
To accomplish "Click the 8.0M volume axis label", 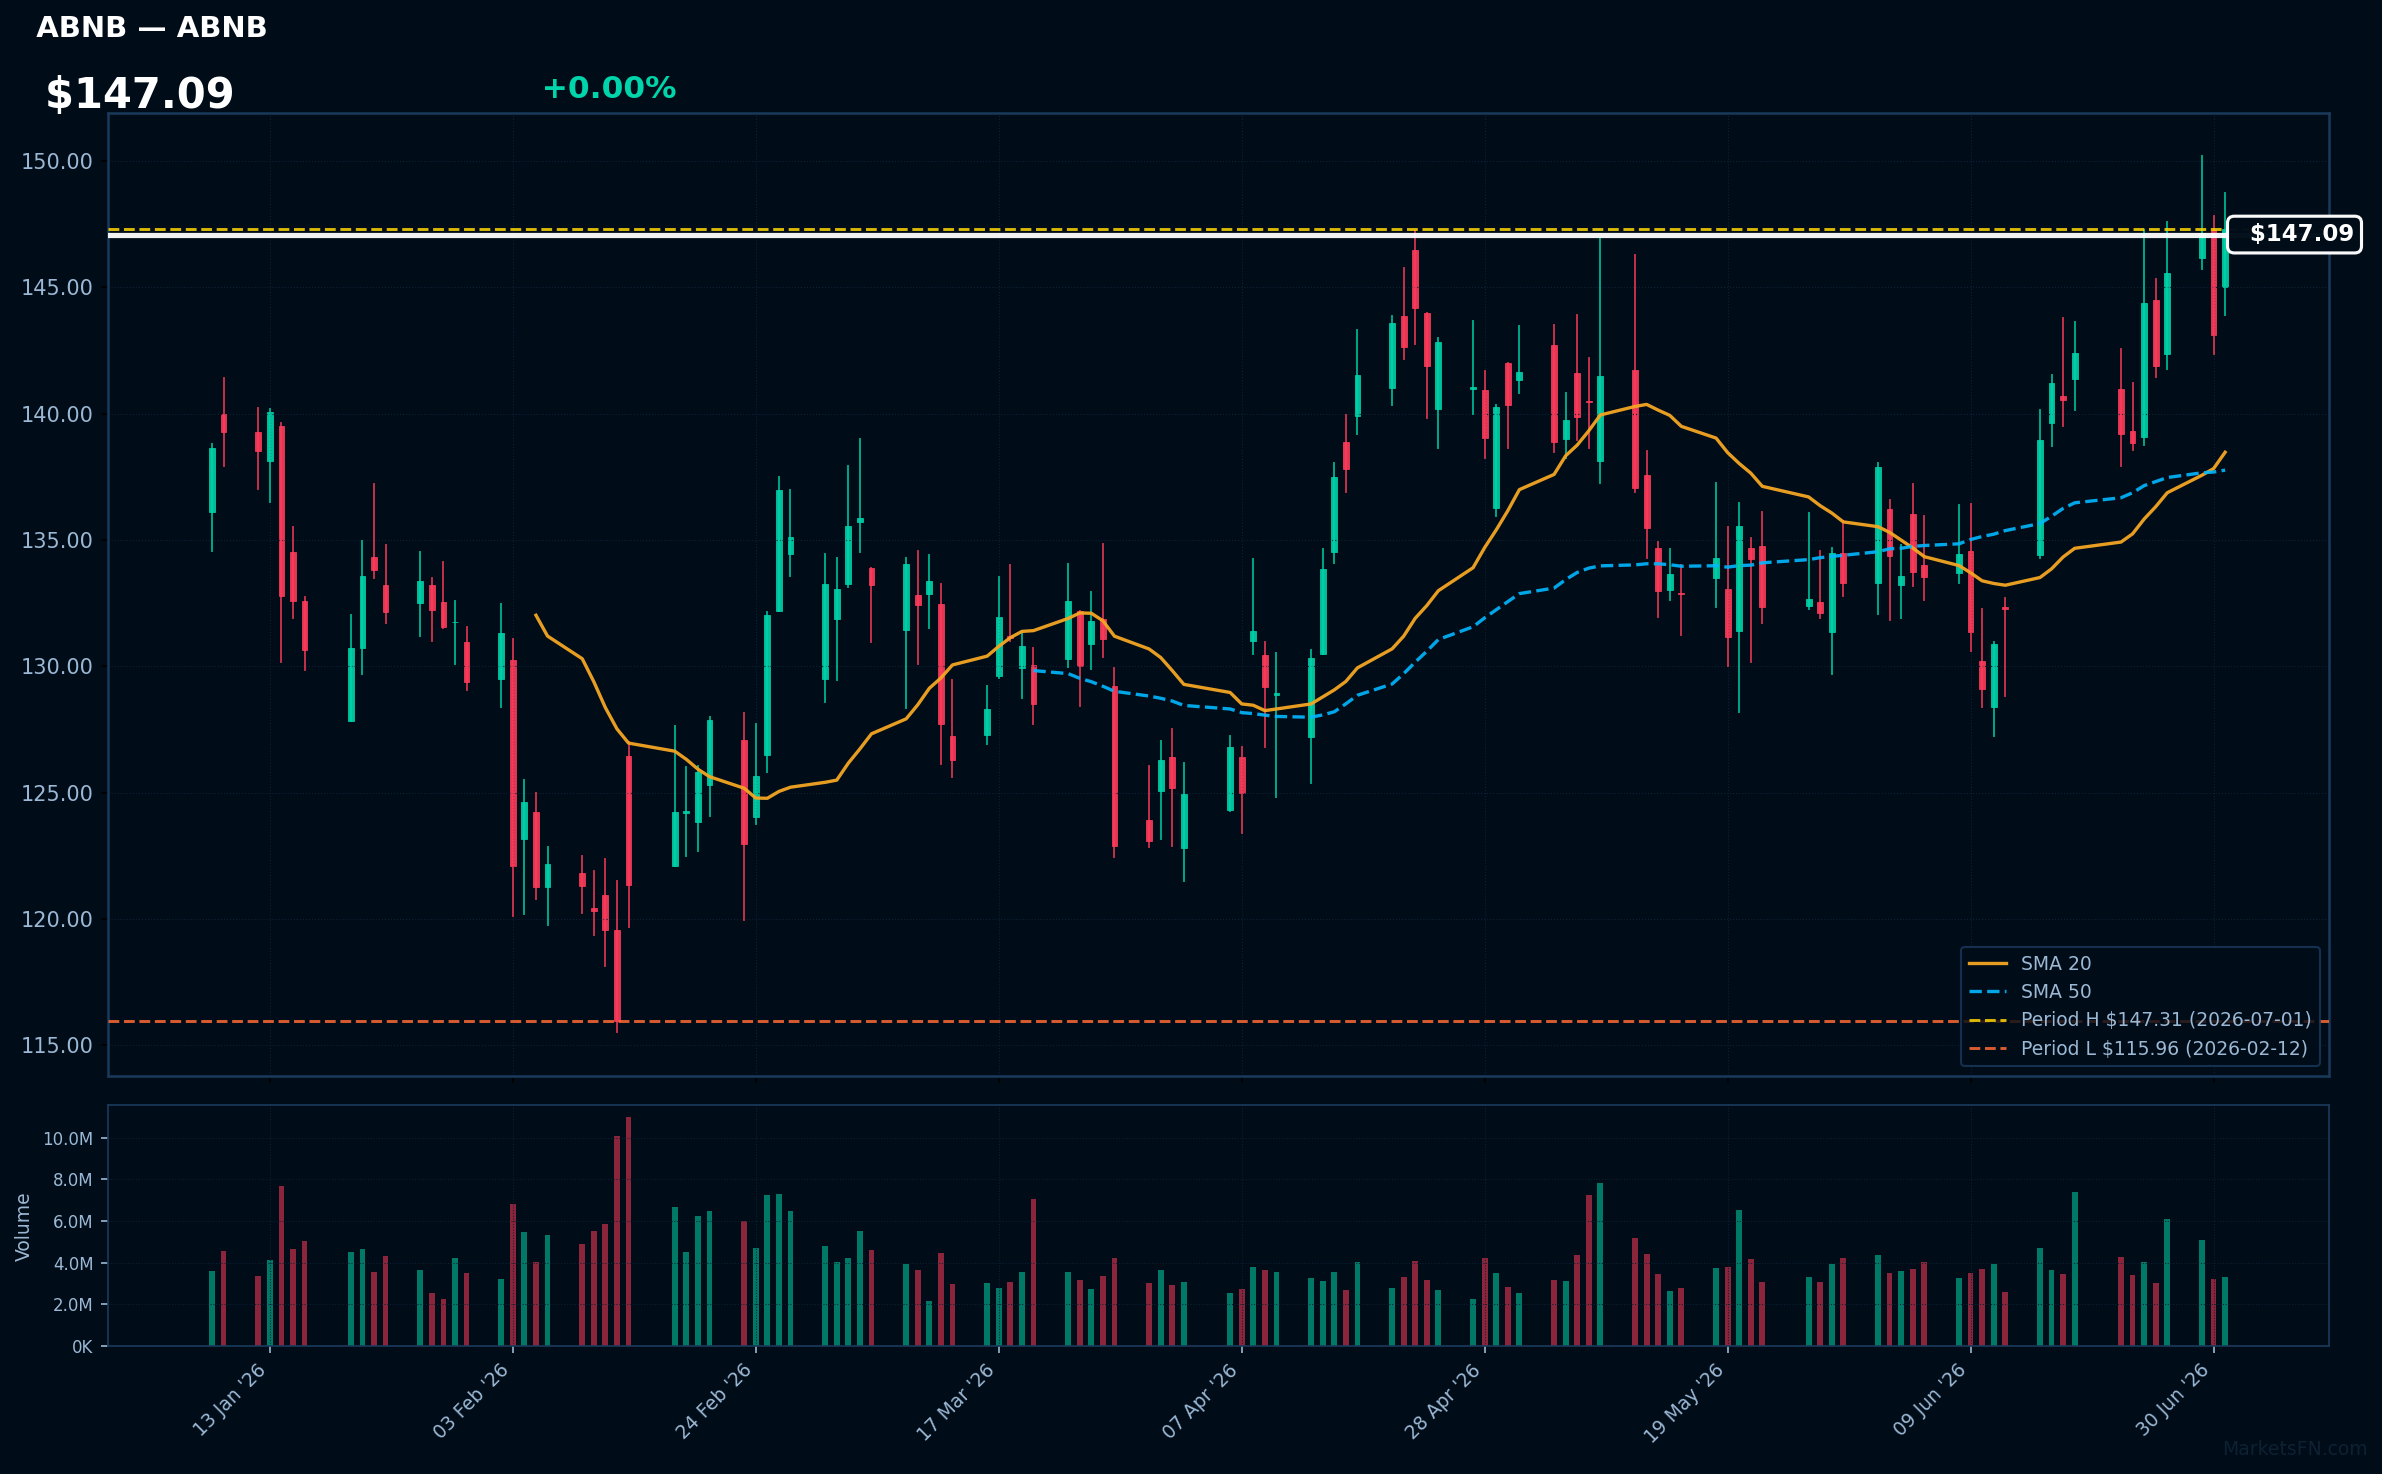I will (x=72, y=1180).
